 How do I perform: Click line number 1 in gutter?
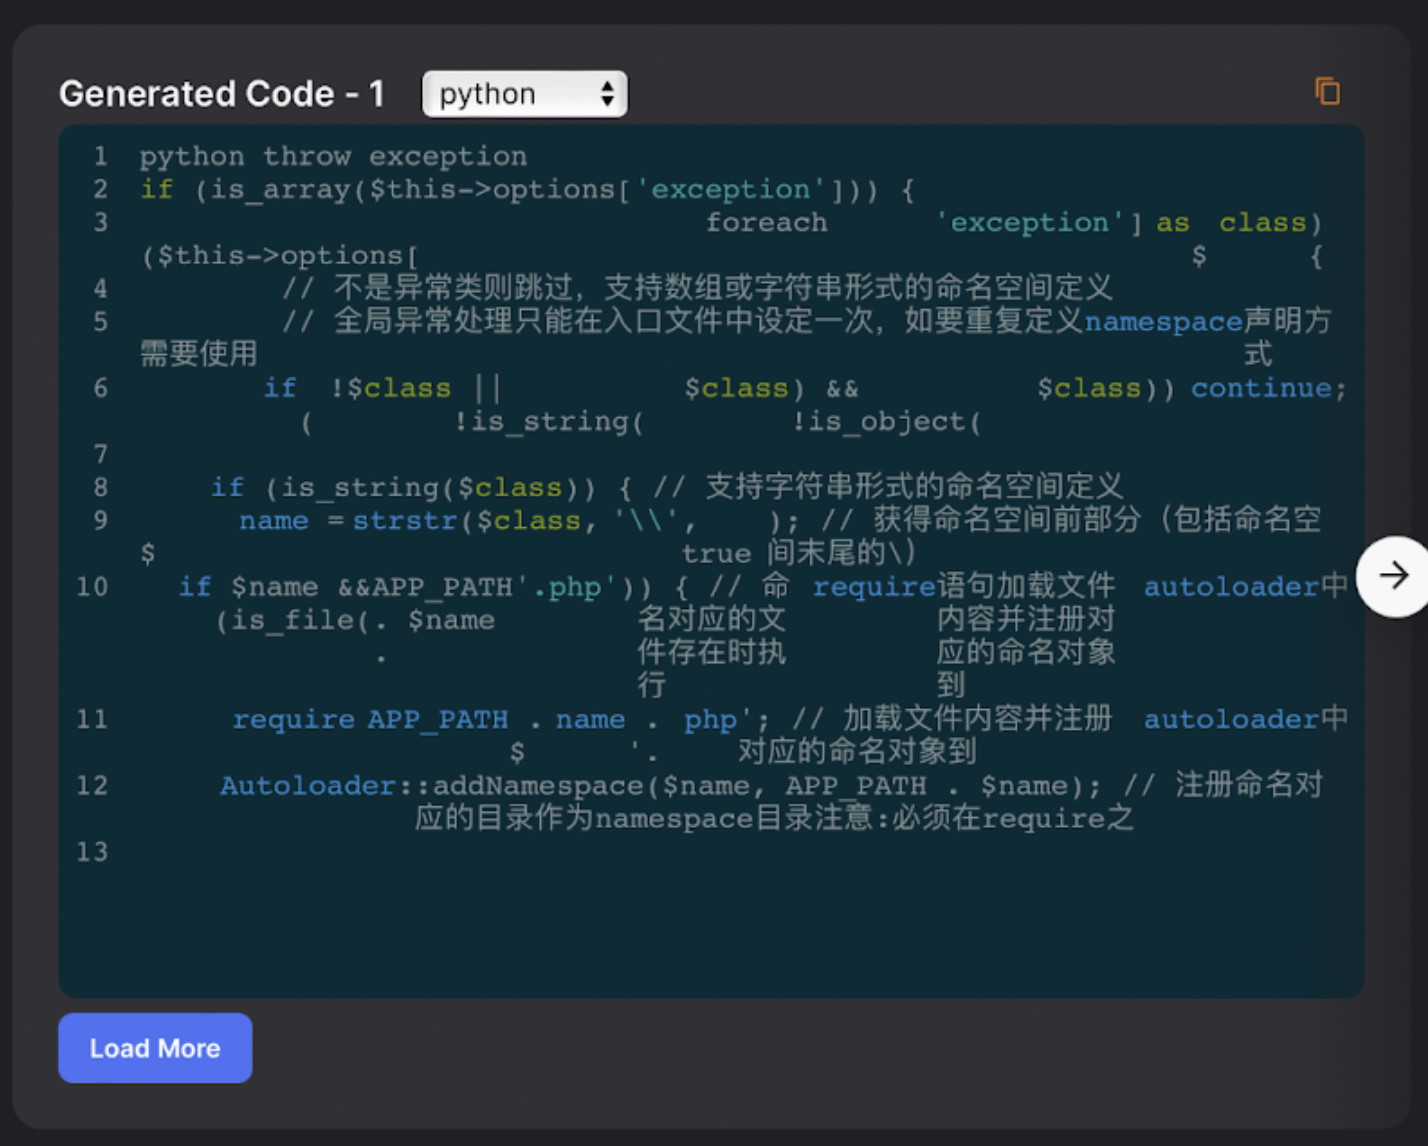click(101, 156)
